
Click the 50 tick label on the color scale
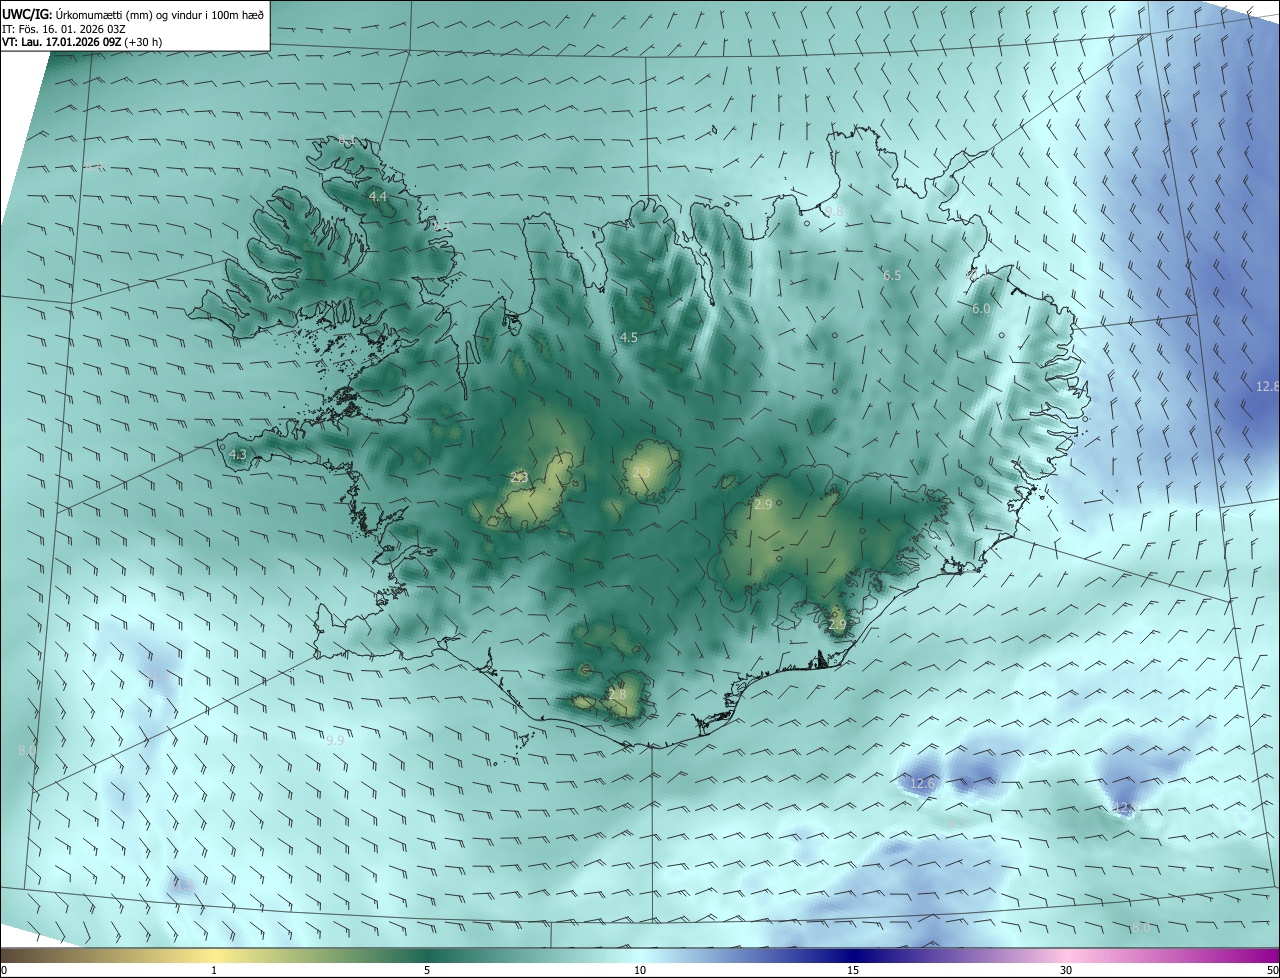point(1272,970)
